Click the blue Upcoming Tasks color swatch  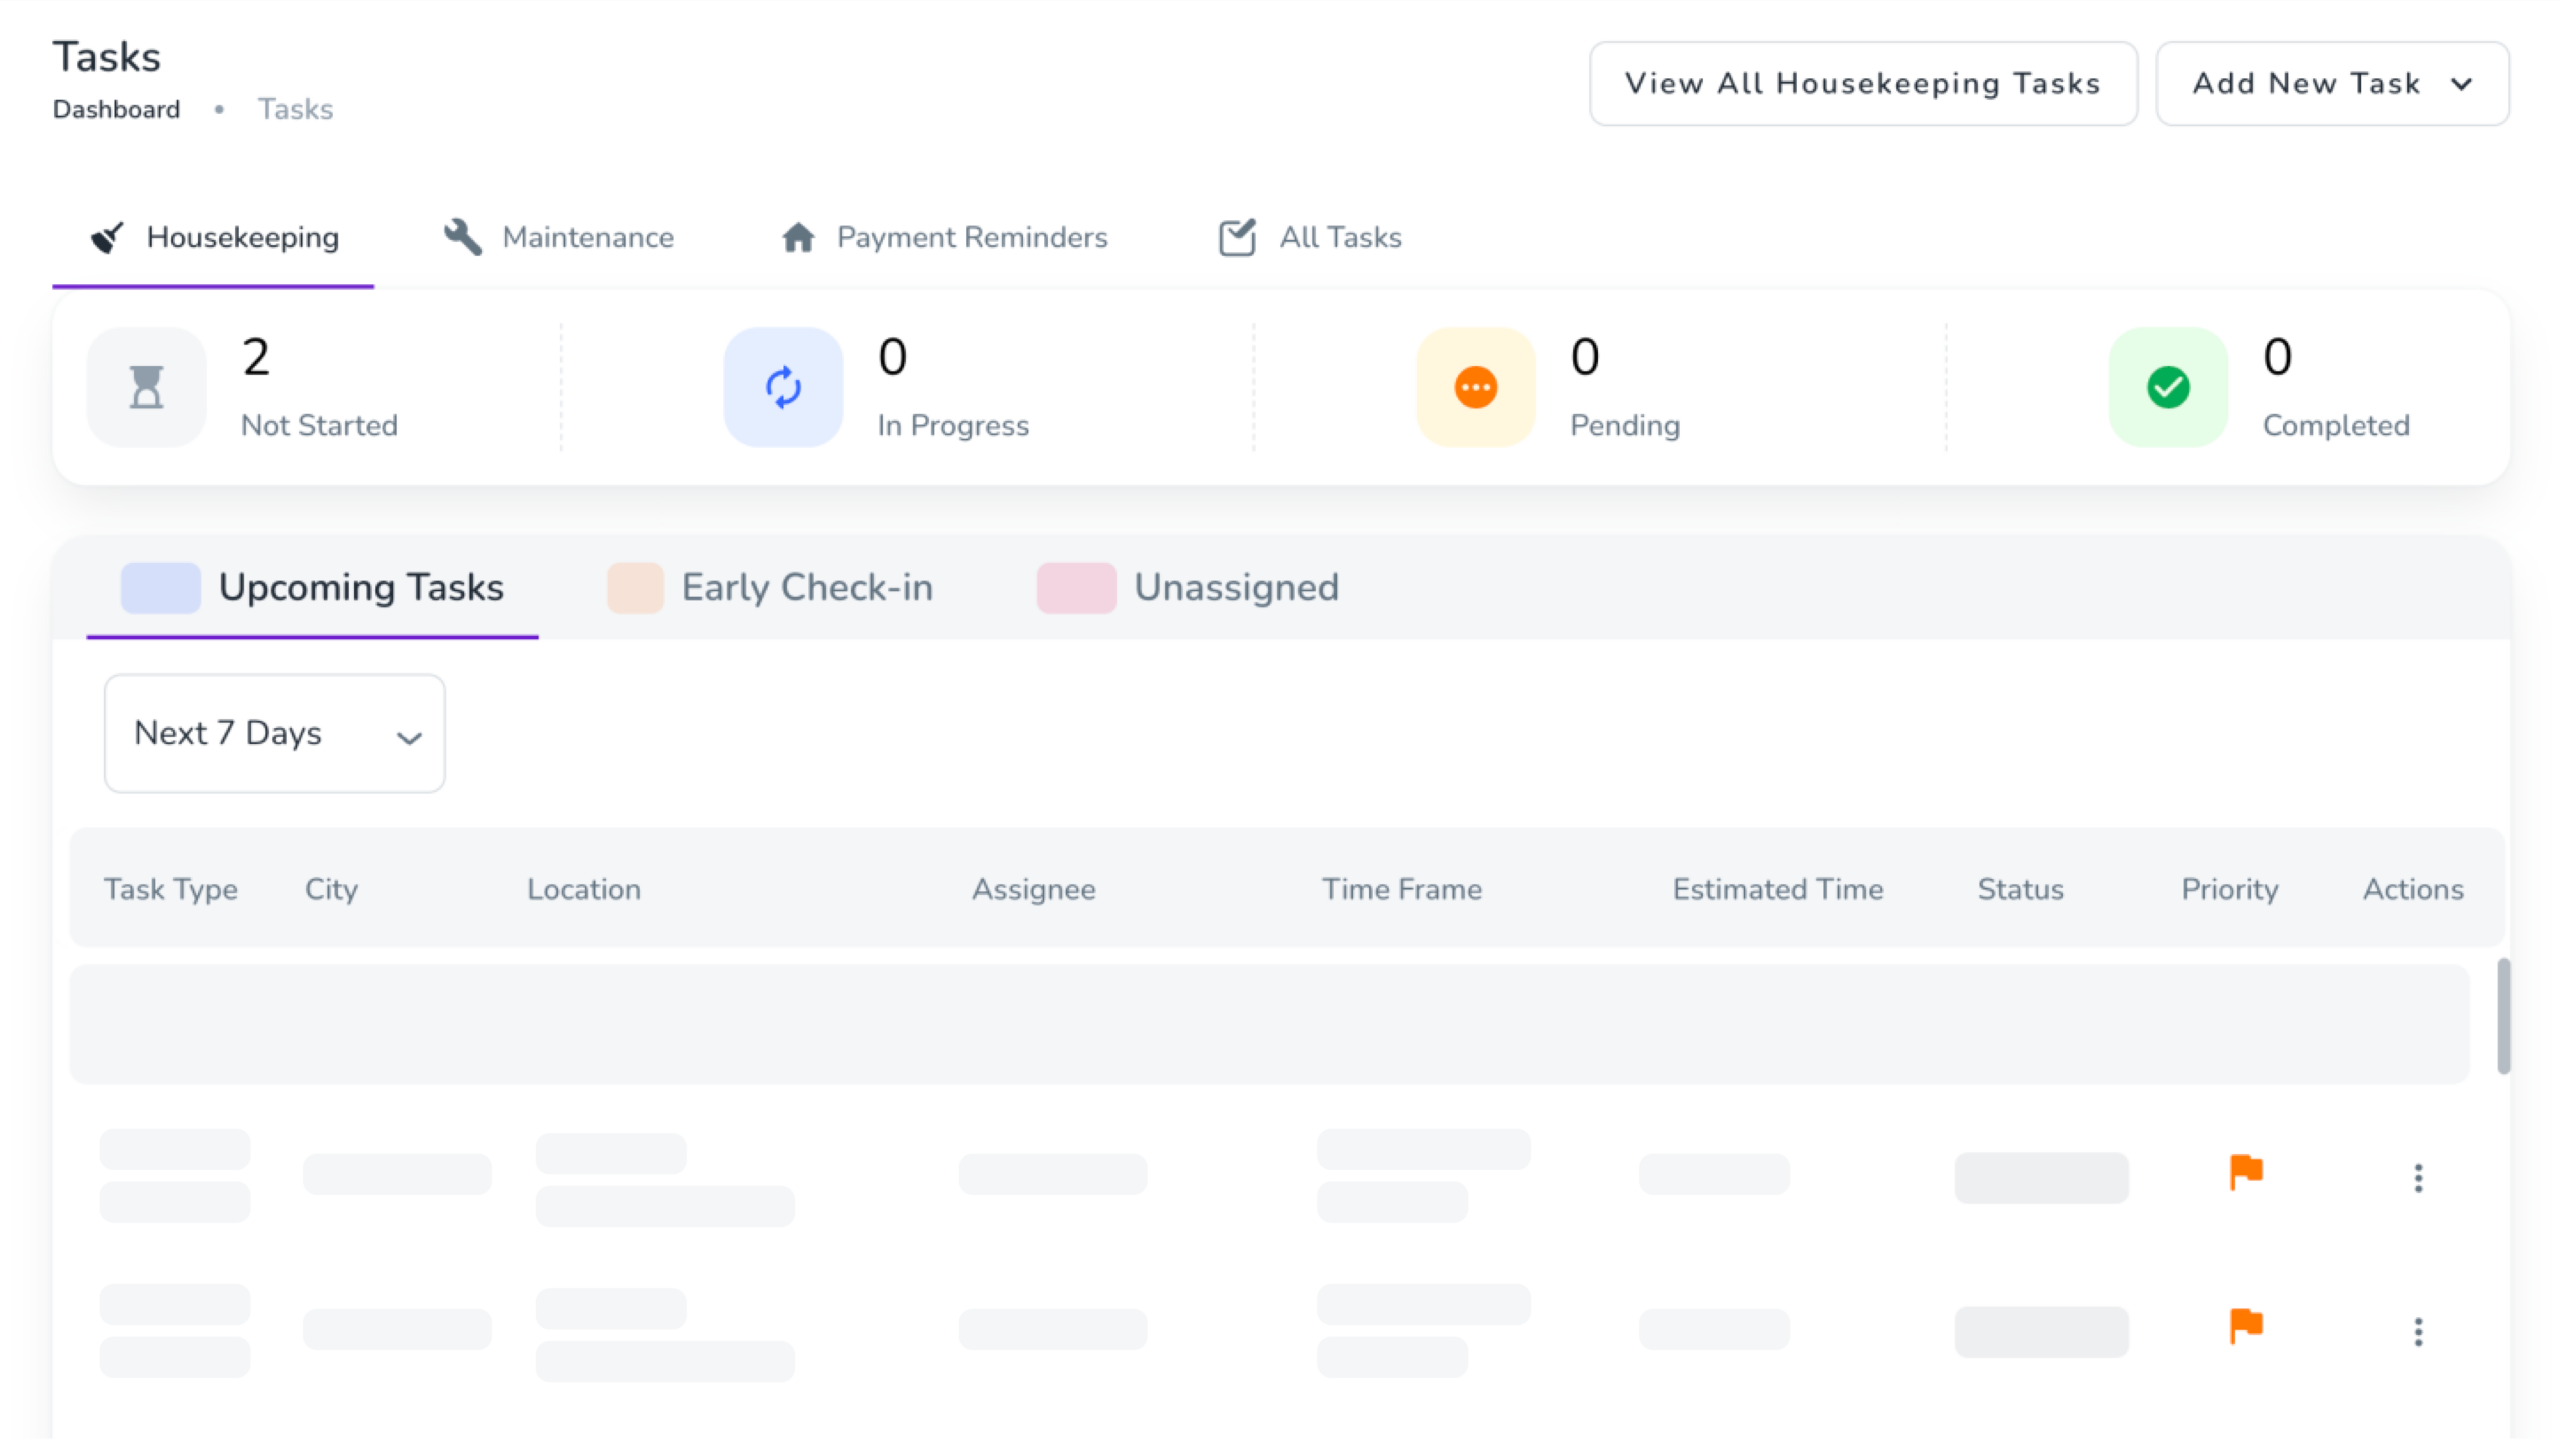(160, 587)
